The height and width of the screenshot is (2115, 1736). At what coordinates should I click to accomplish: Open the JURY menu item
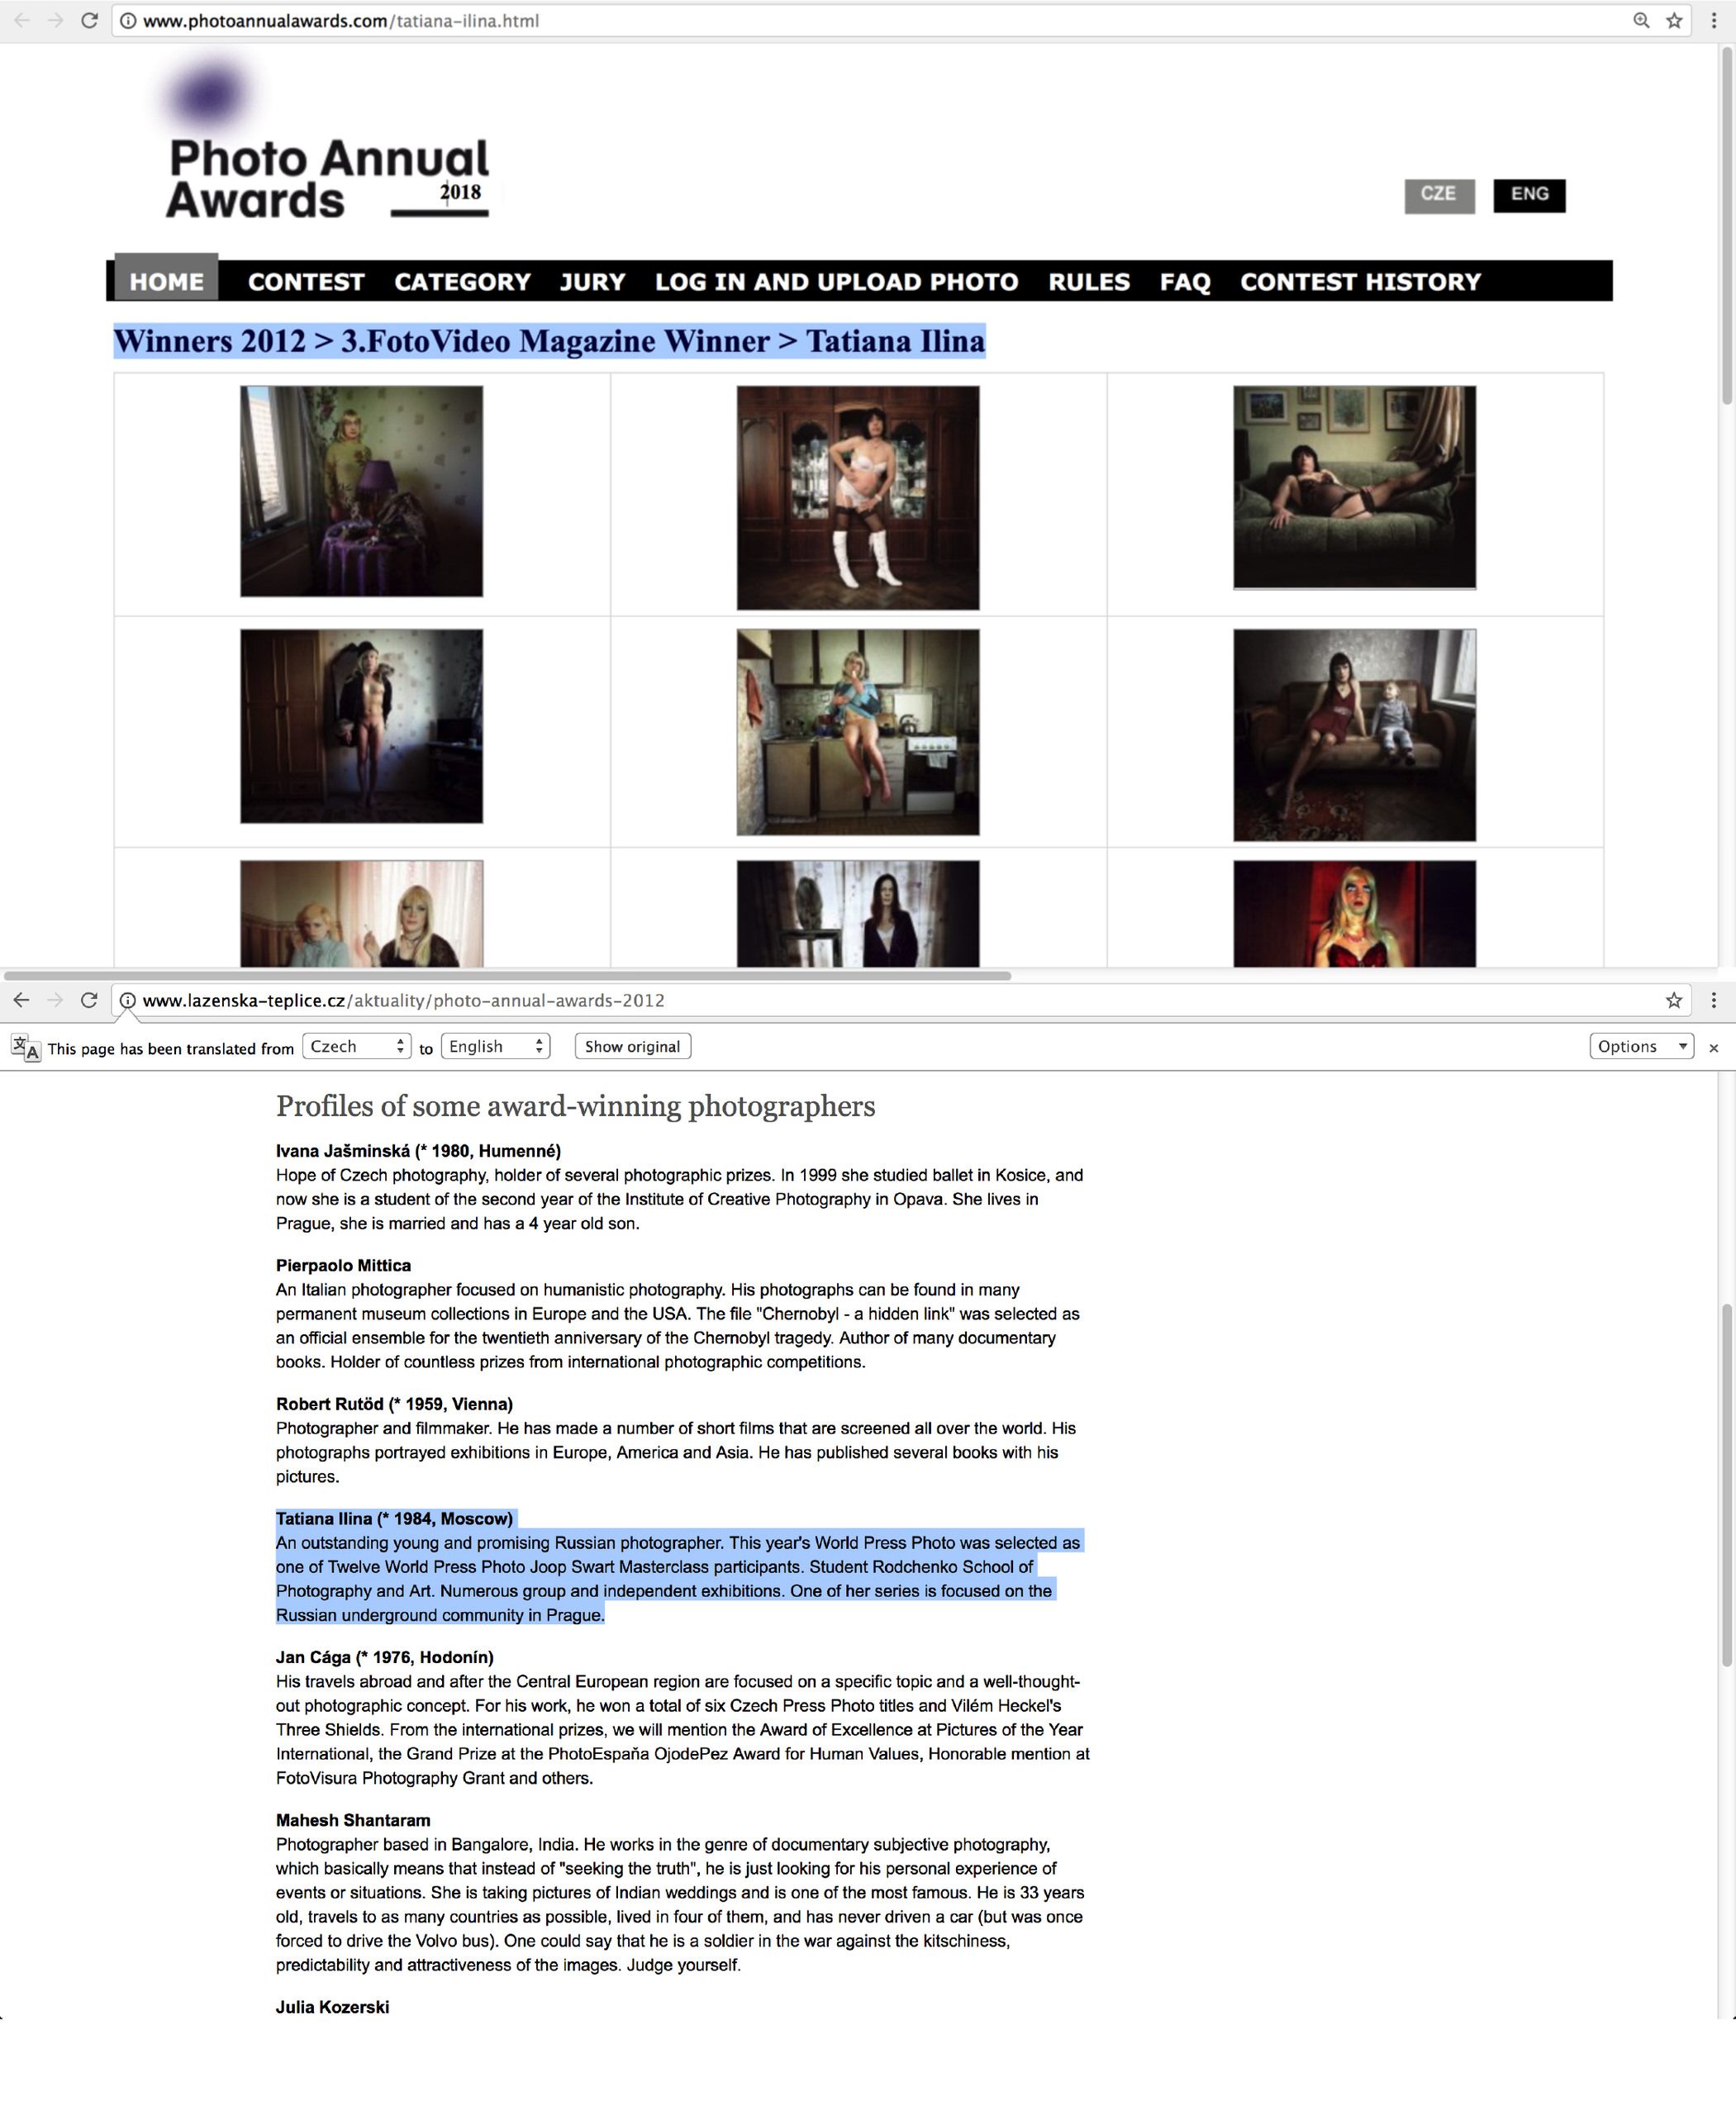[592, 282]
